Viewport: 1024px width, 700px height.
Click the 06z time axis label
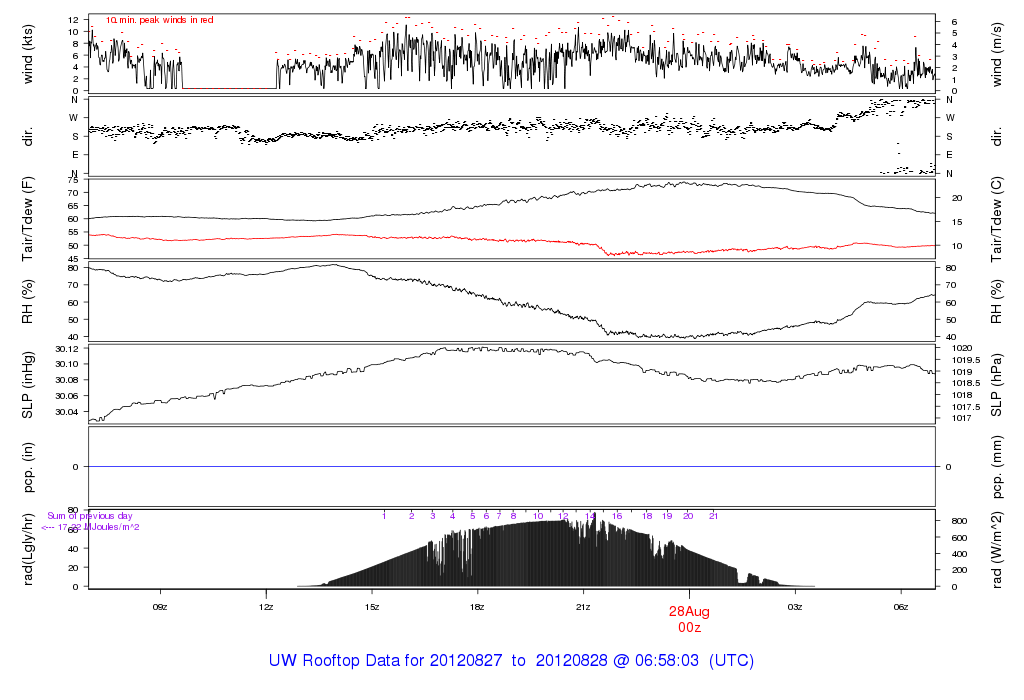901,607
